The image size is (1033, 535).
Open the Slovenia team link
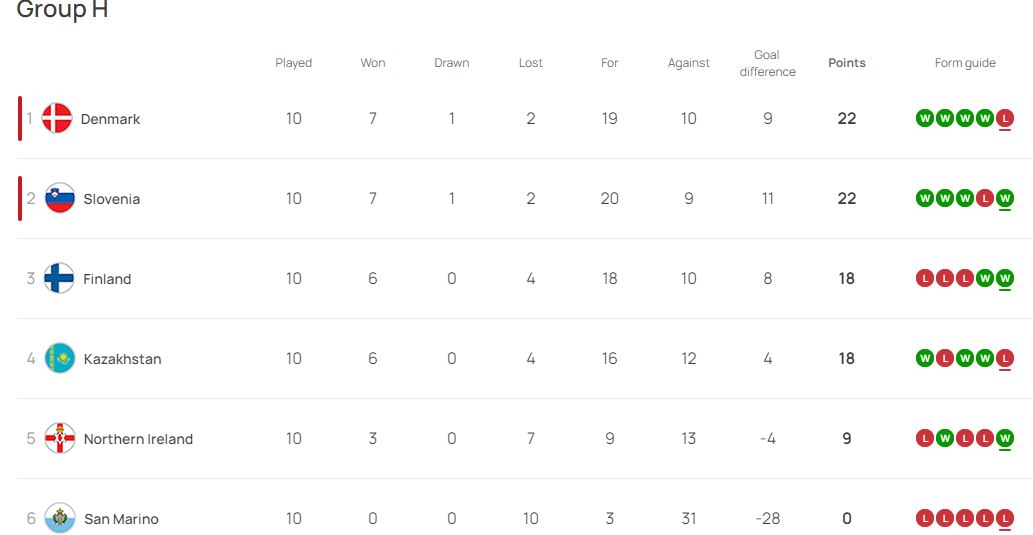(112, 199)
